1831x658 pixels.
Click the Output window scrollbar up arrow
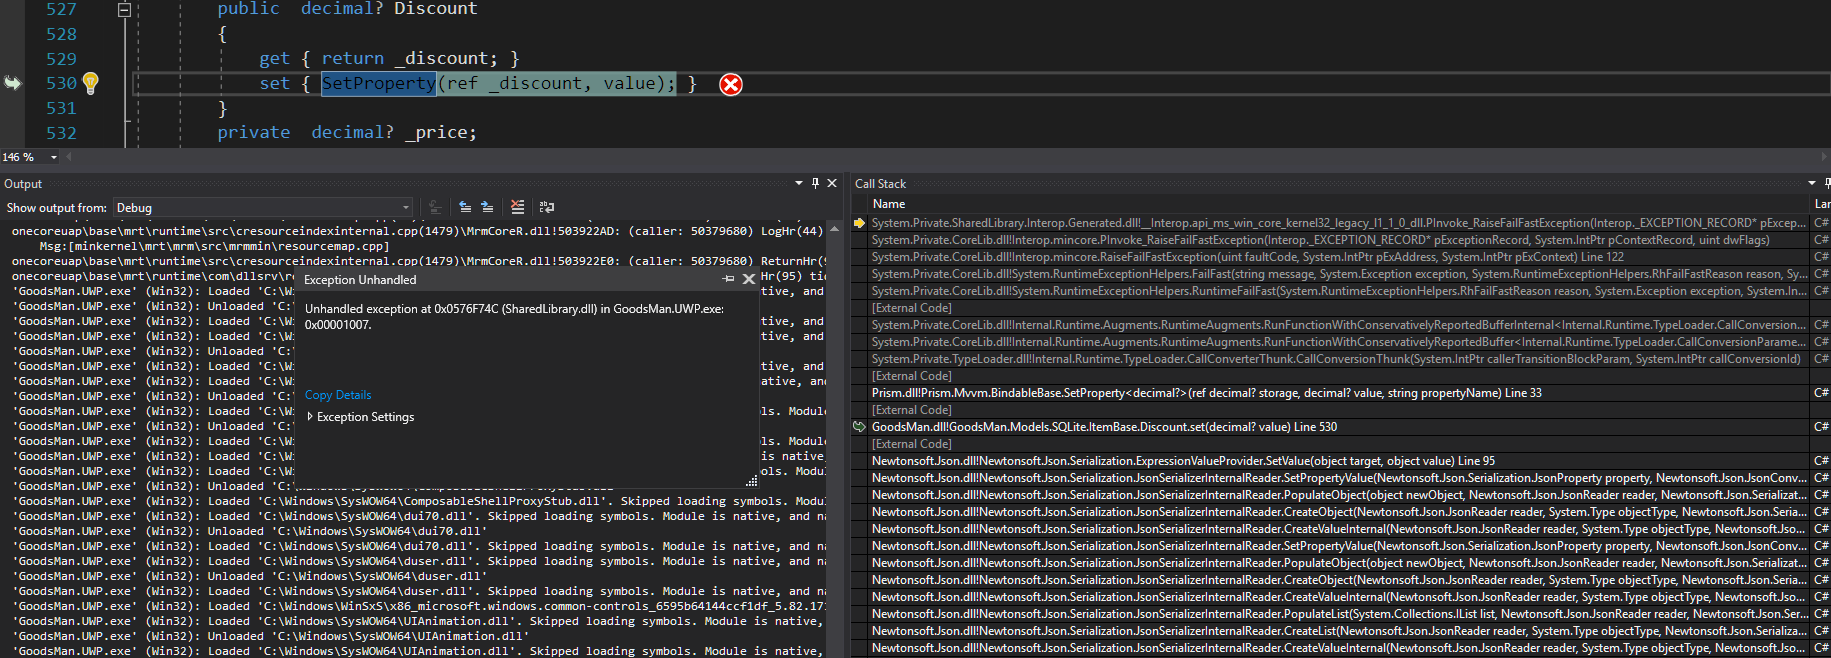tap(836, 229)
